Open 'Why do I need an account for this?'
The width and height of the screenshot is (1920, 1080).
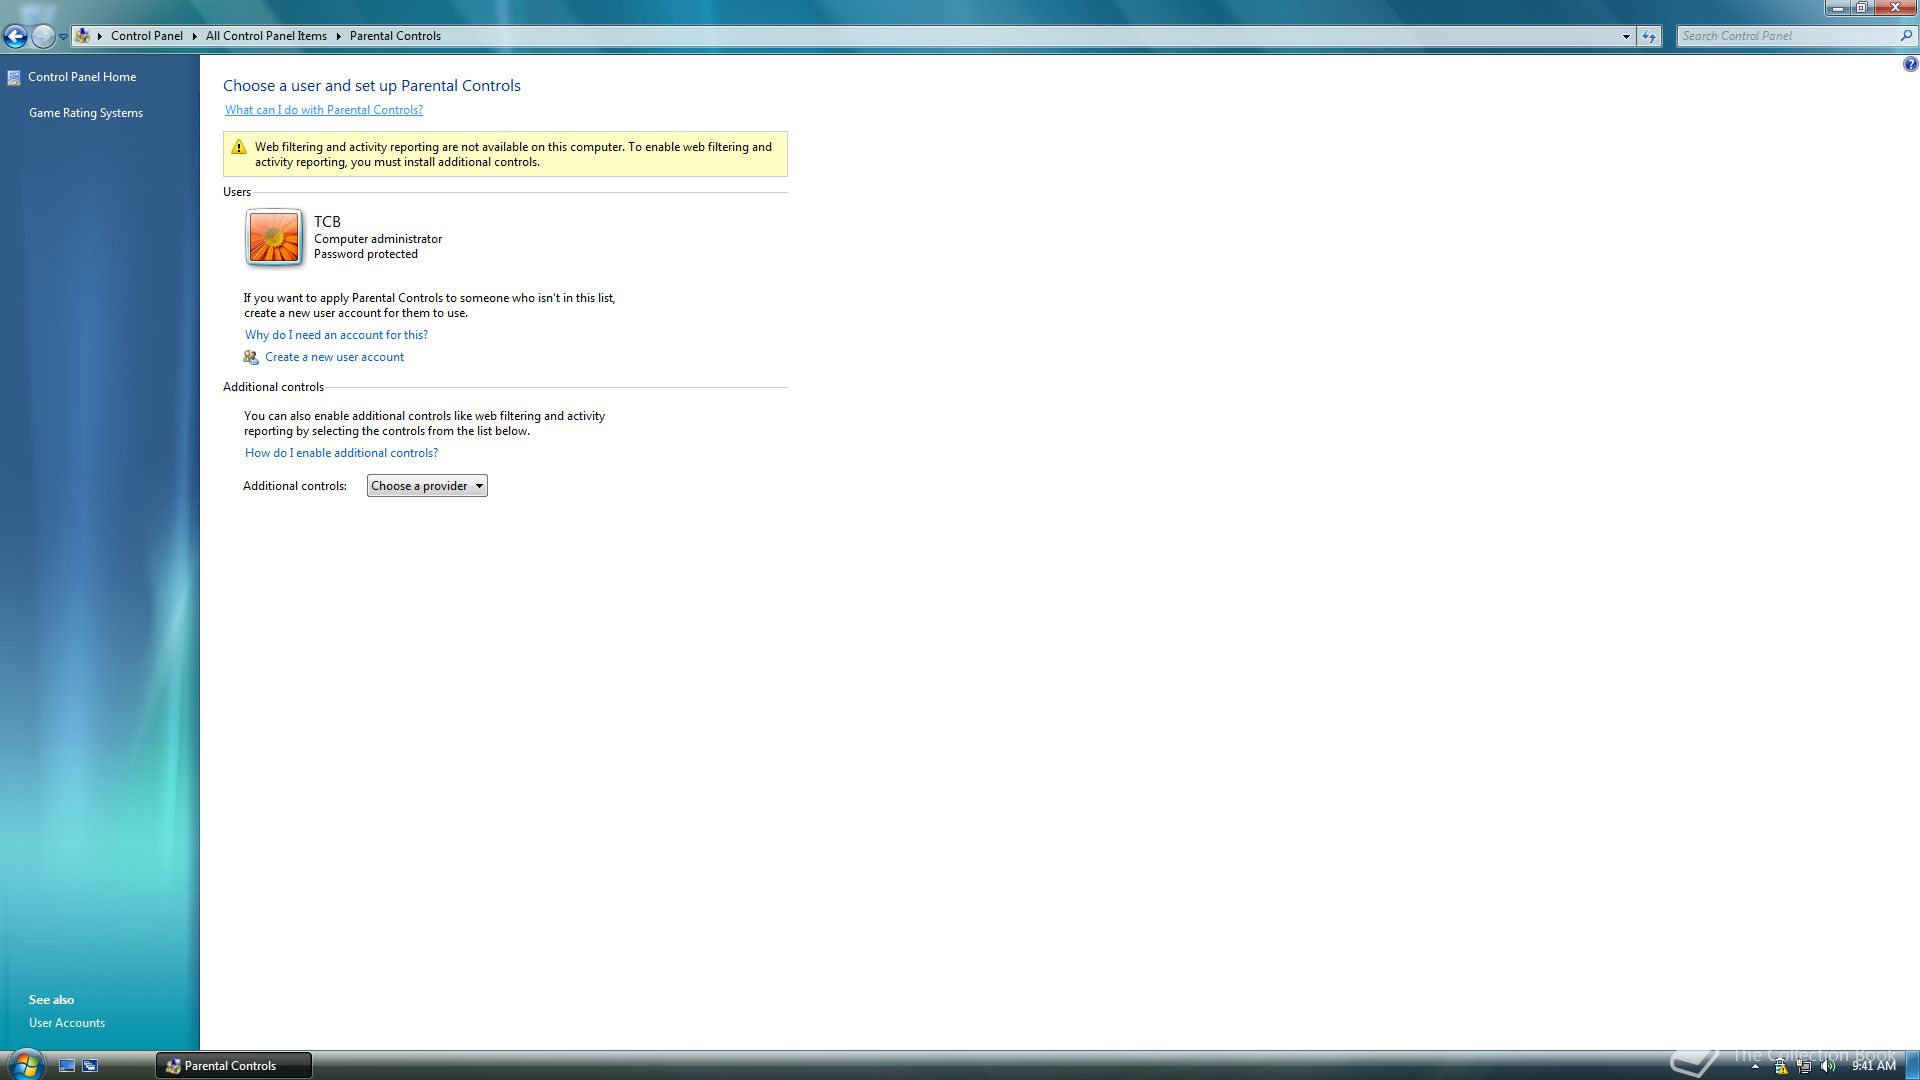336,335
